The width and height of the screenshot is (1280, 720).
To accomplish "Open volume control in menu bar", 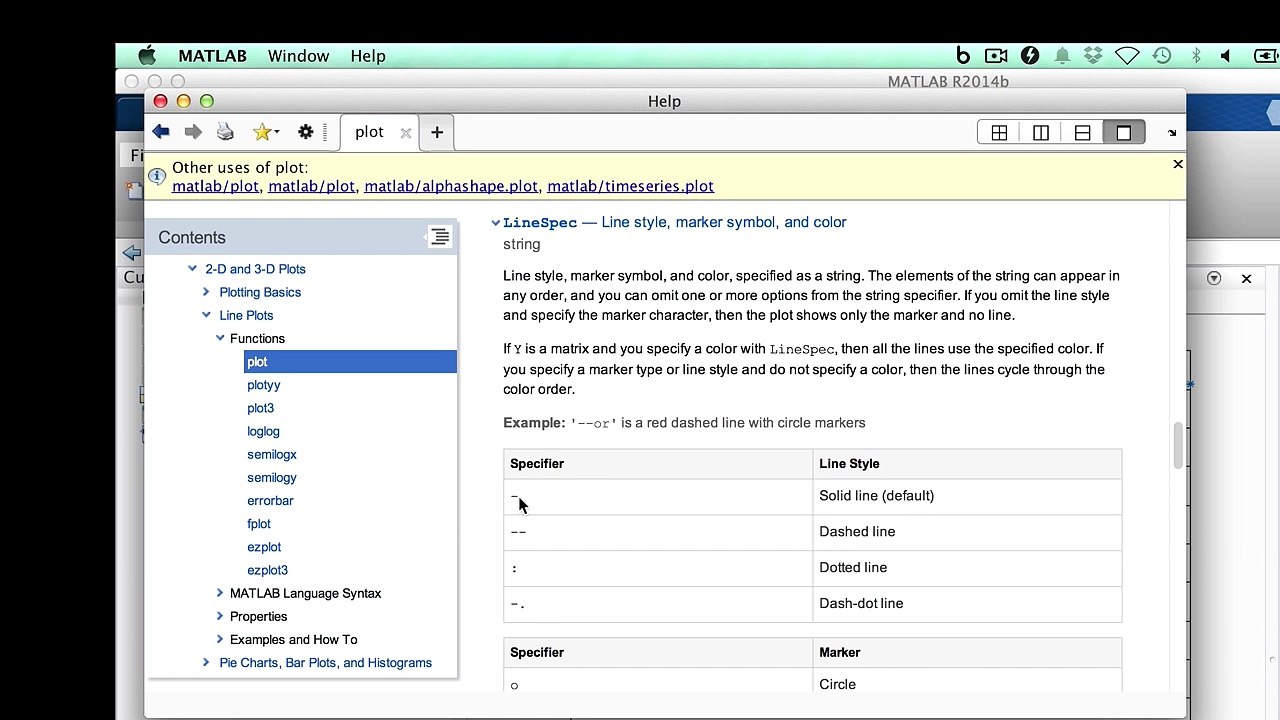I will point(1226,56).
